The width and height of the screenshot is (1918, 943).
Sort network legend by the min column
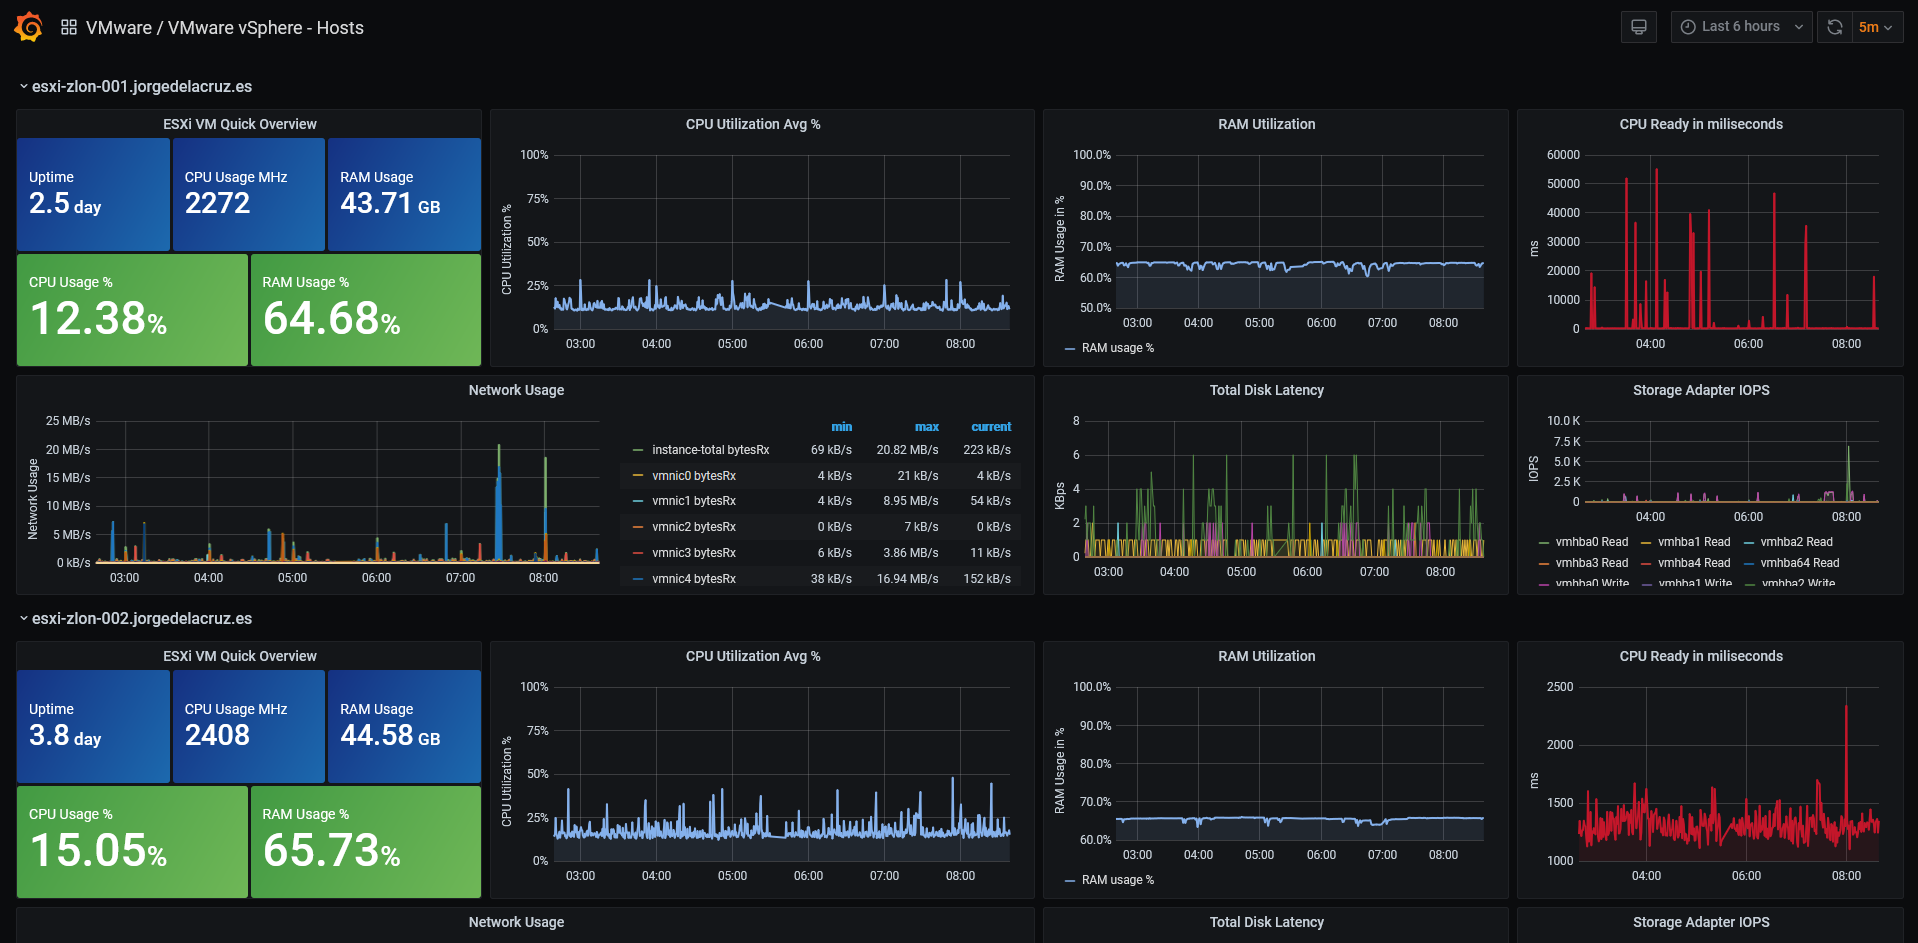pos(842,427)
